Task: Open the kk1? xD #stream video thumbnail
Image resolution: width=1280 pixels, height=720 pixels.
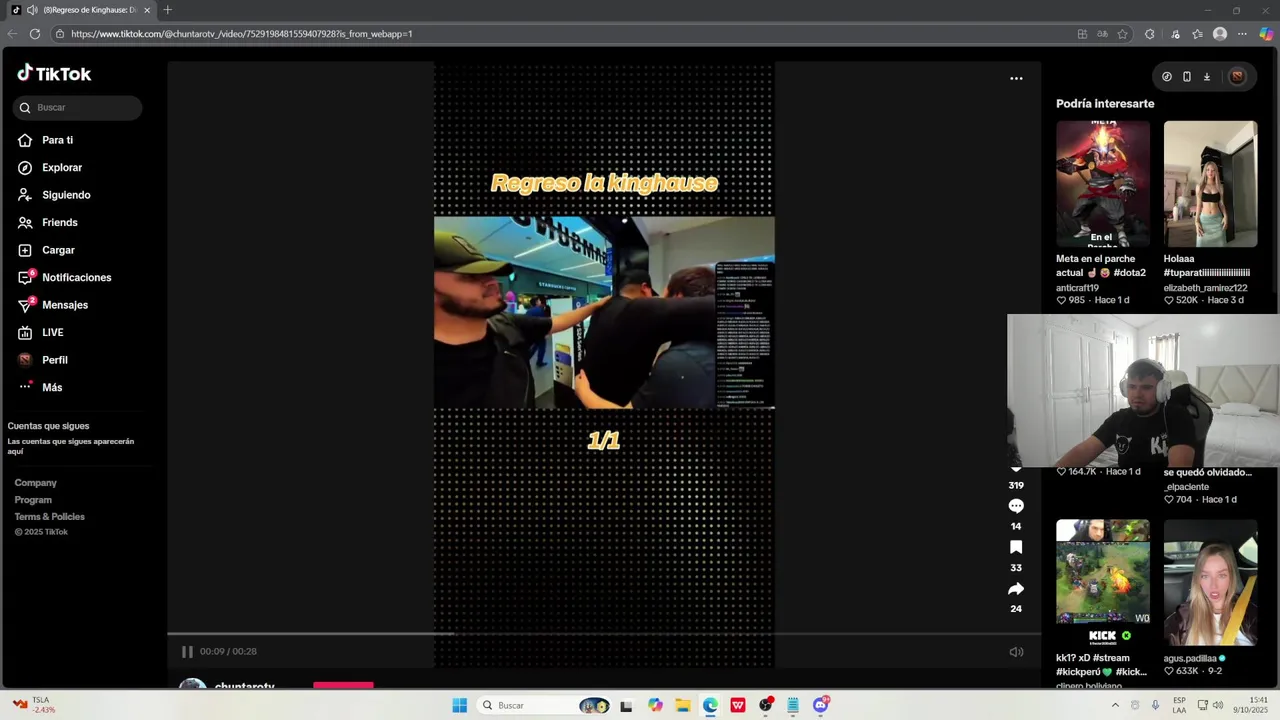Action: 1103,581
